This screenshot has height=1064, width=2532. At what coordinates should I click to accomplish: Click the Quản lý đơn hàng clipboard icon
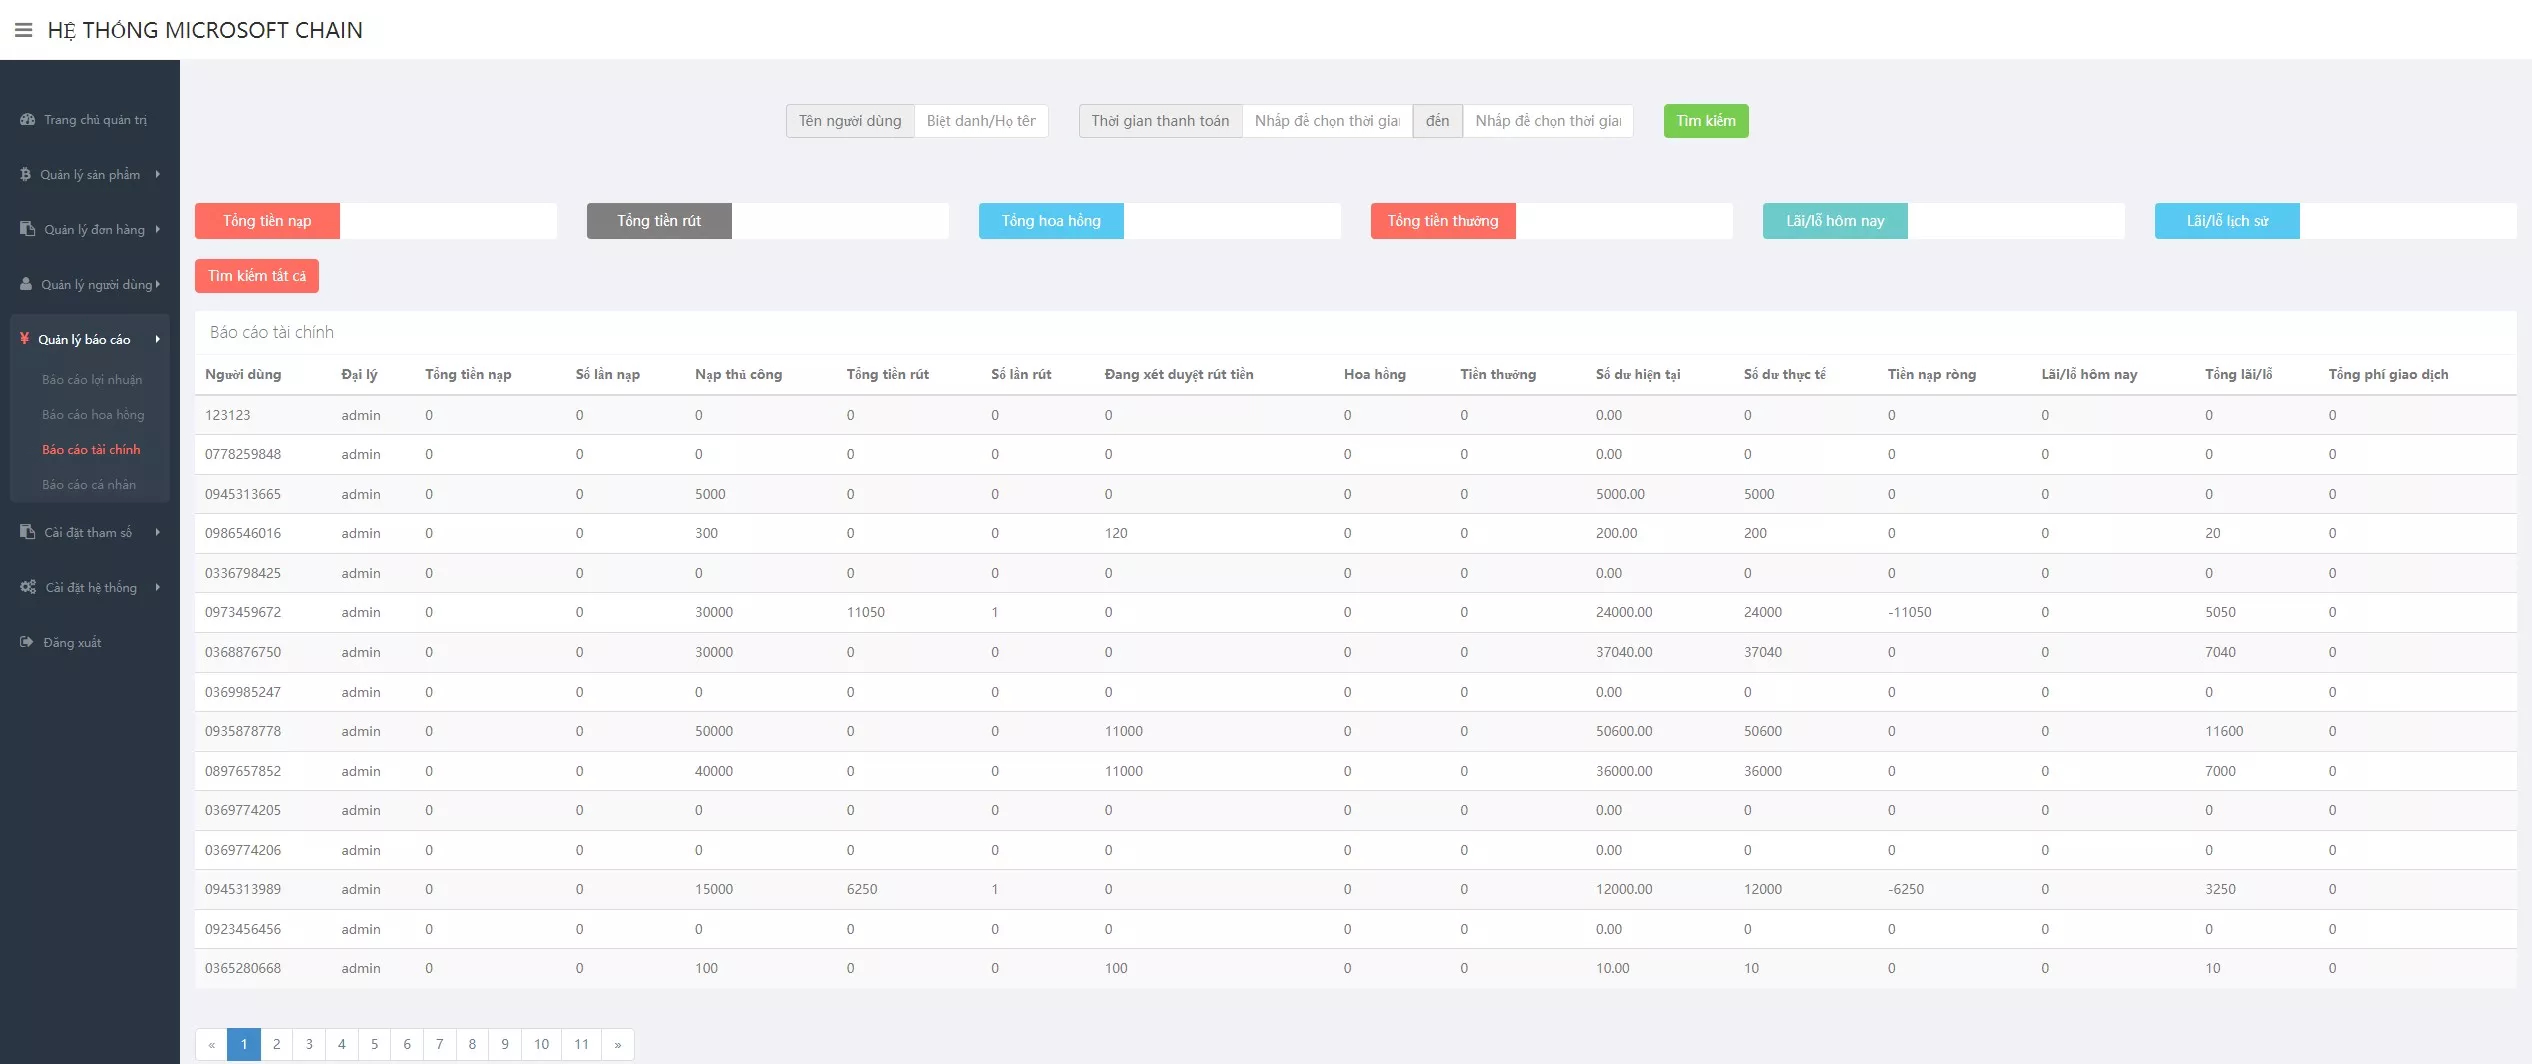[x=27, y=229]
